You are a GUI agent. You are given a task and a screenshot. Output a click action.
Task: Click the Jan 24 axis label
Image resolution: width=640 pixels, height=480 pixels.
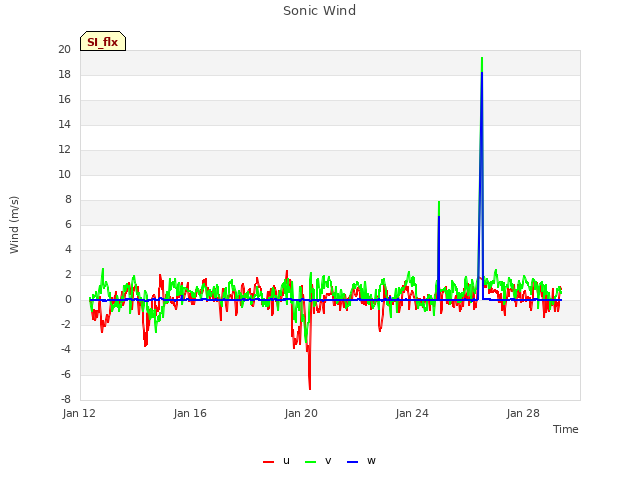(412, 413)
